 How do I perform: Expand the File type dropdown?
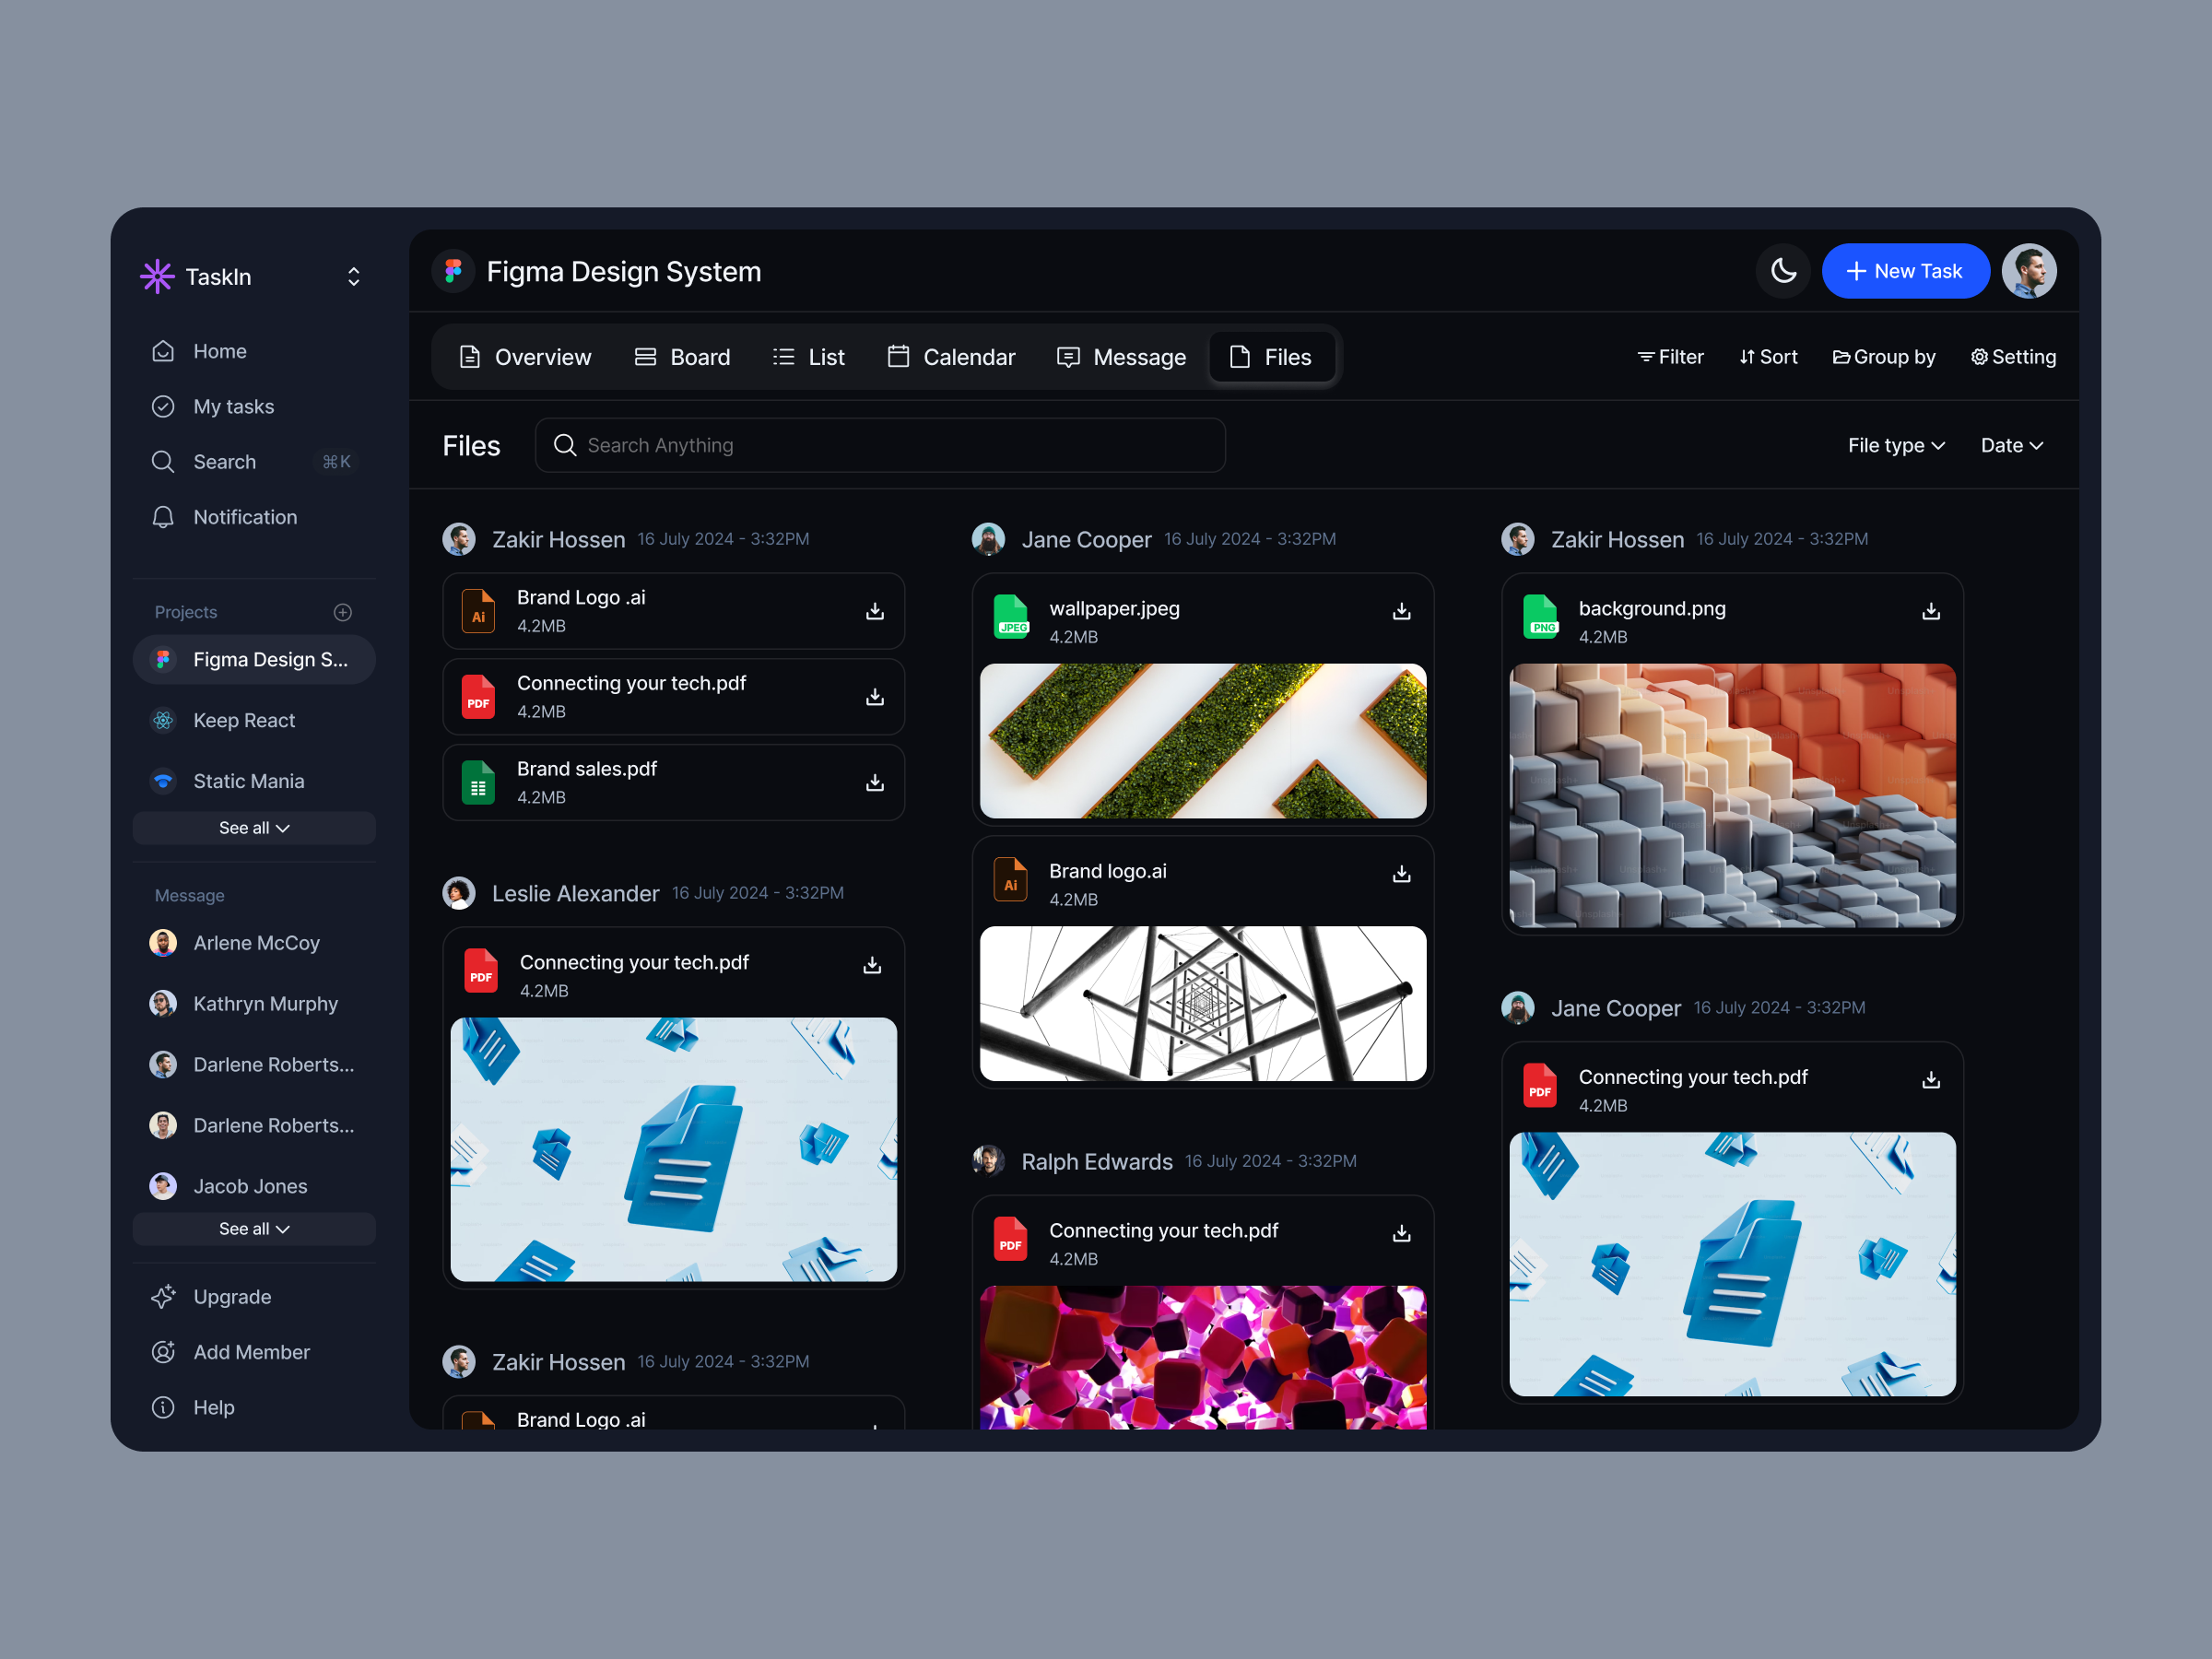click(x=1895, y=445)
